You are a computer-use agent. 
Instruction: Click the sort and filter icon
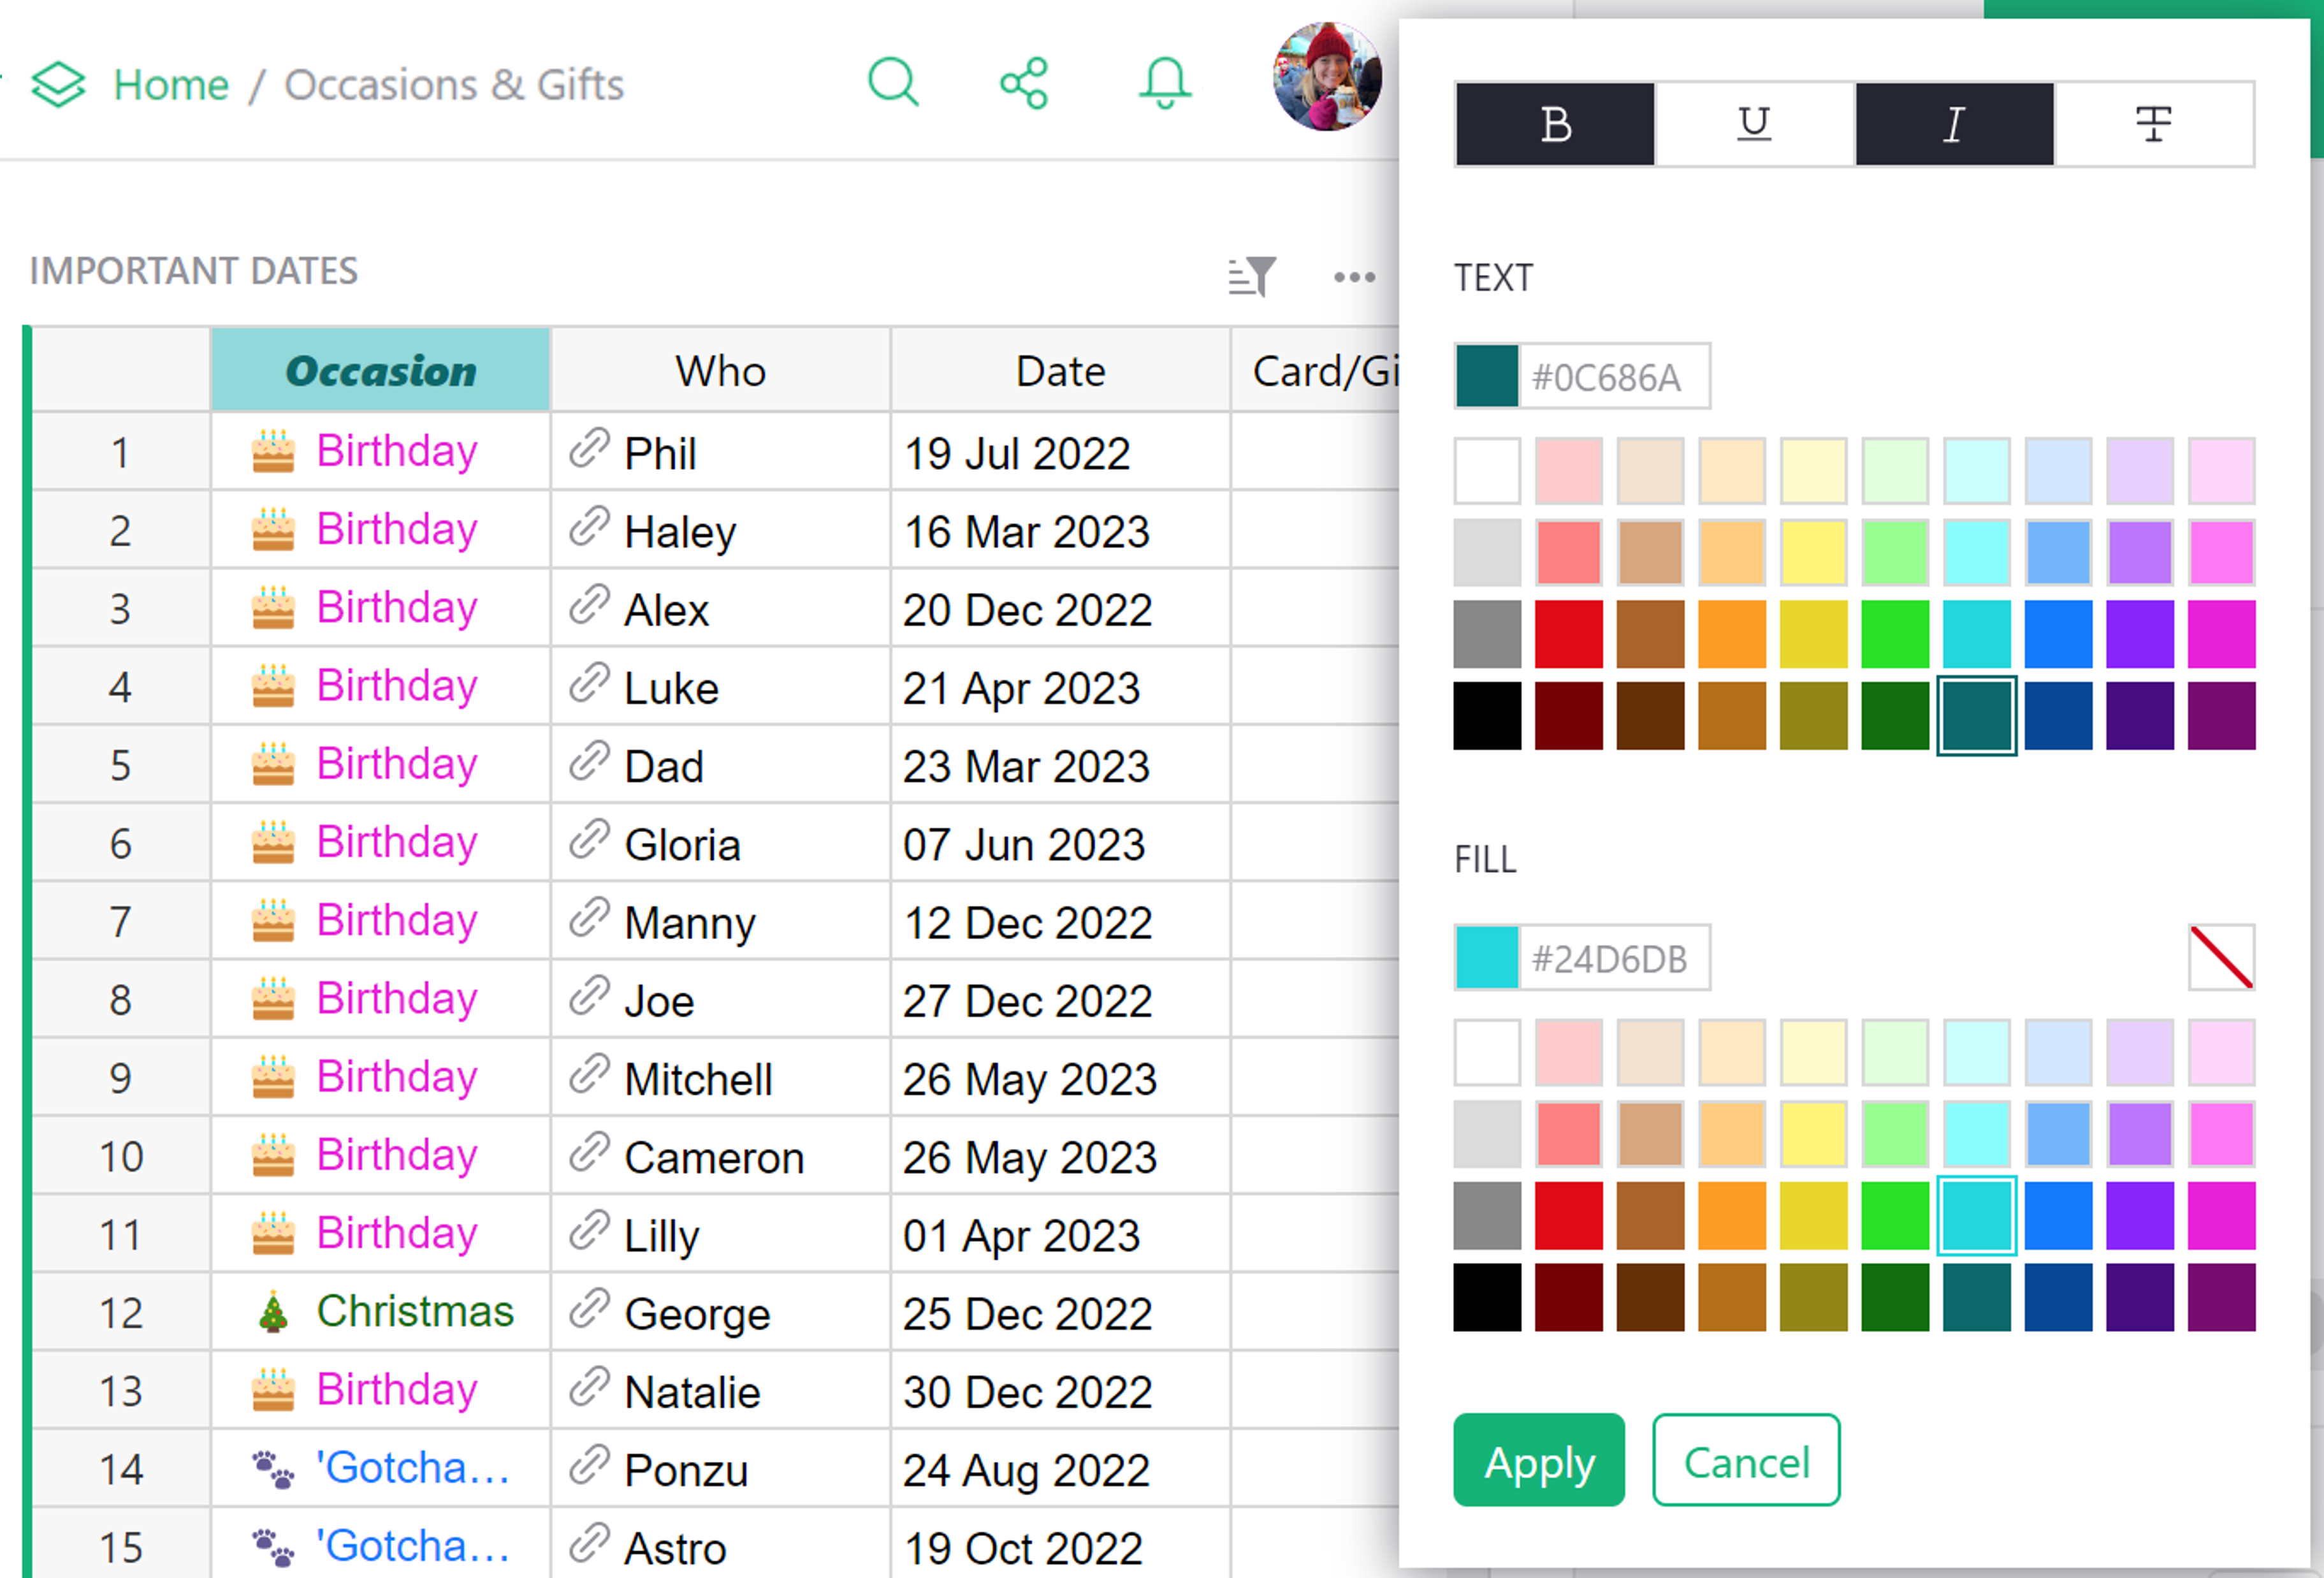pos(1252,276)
